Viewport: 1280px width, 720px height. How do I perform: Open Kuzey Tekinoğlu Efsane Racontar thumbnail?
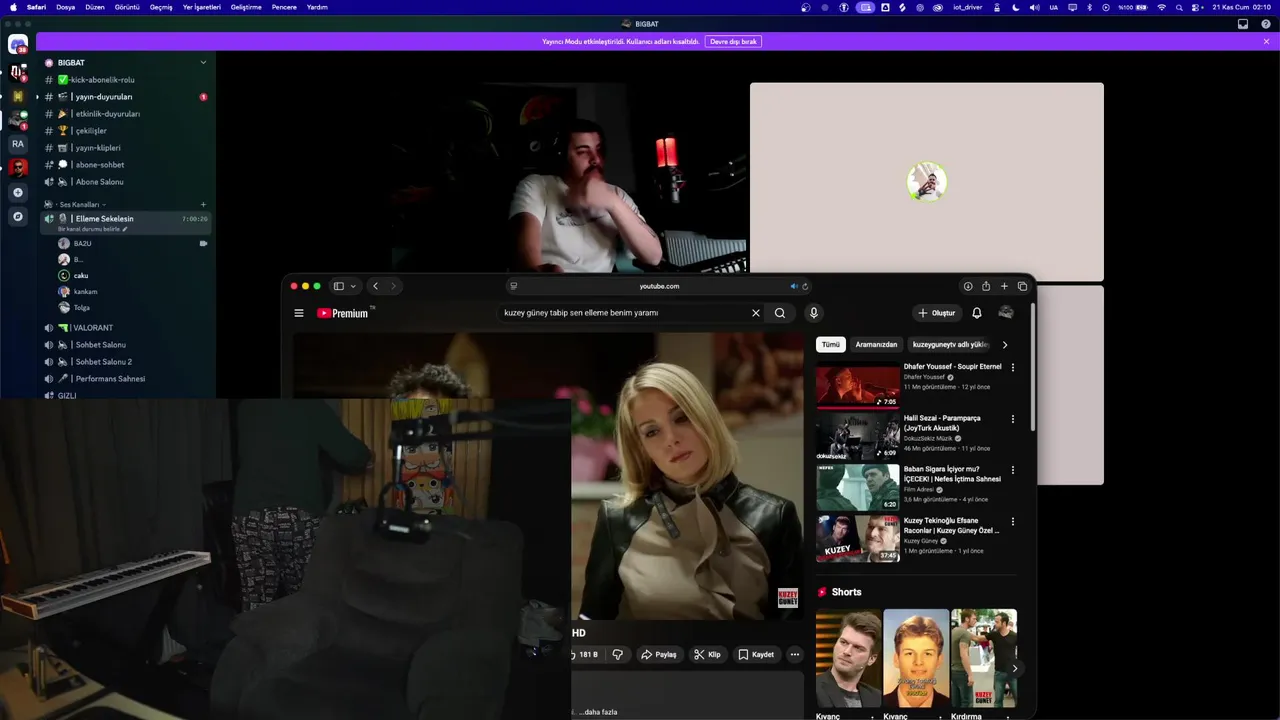(858, 539)
